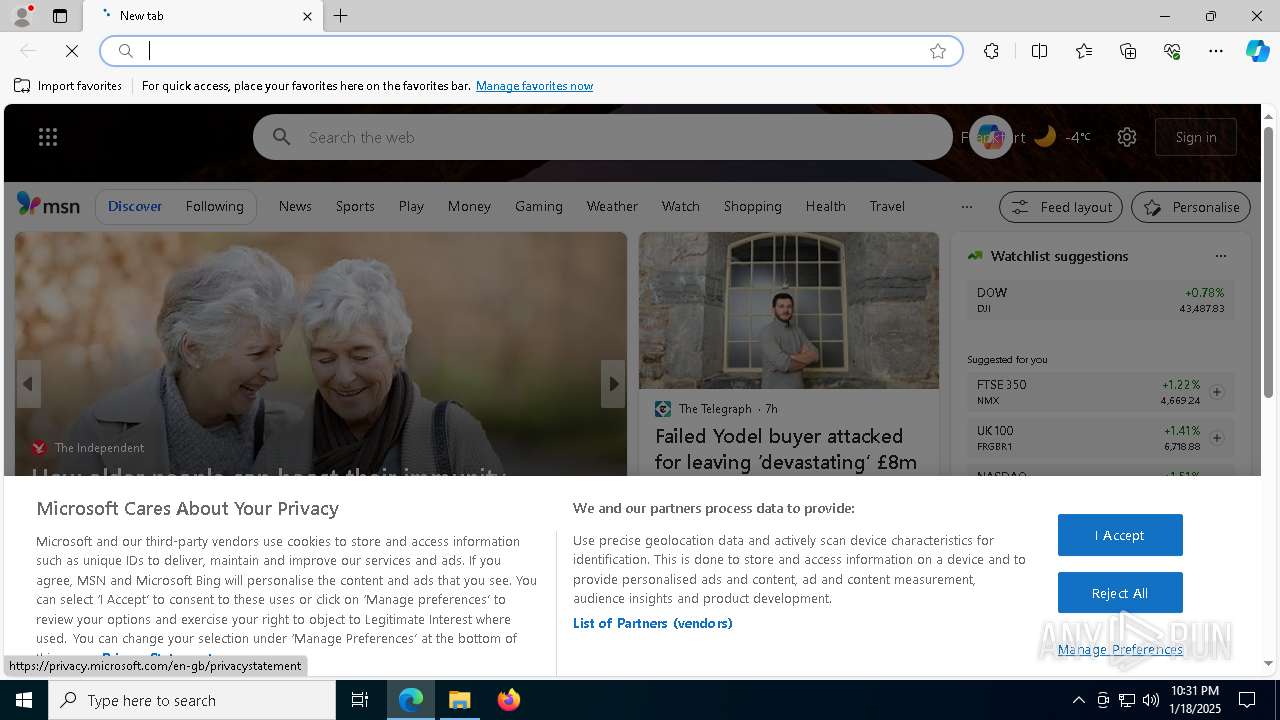
Task: Open a new tab with plus button
Action: click(341, 16)
